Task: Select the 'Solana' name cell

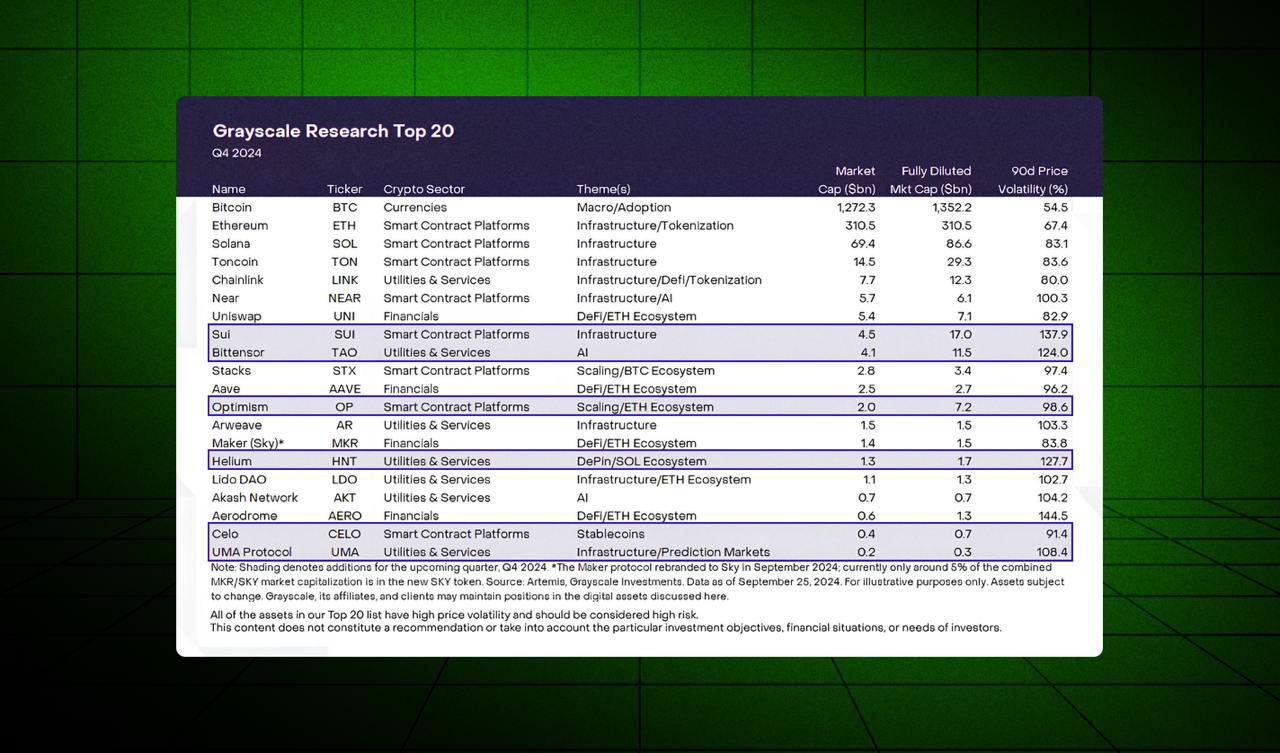Action: coord(231,243)
